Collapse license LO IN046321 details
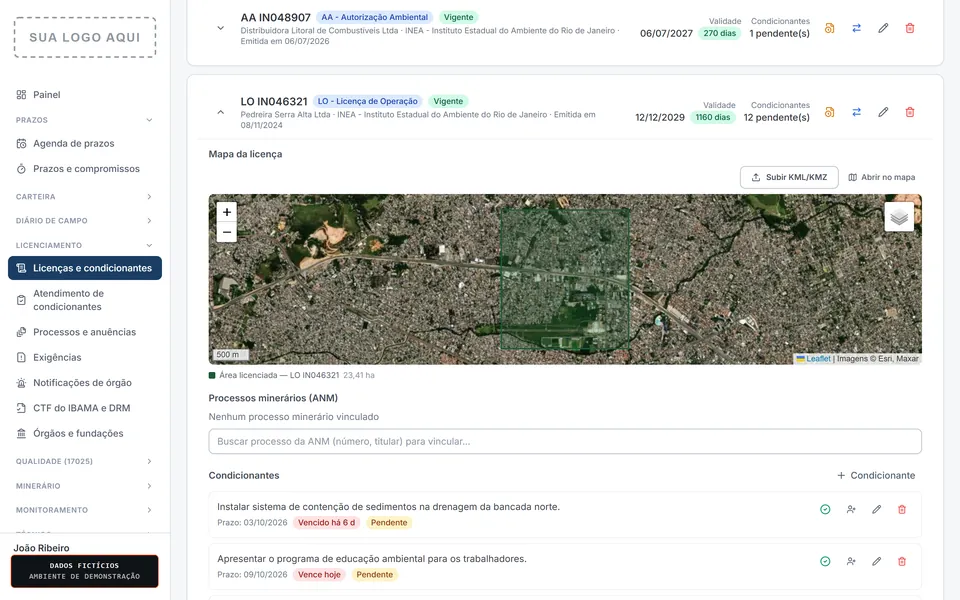The height and width of the screenshot is (600, 960). pos(220,112)
